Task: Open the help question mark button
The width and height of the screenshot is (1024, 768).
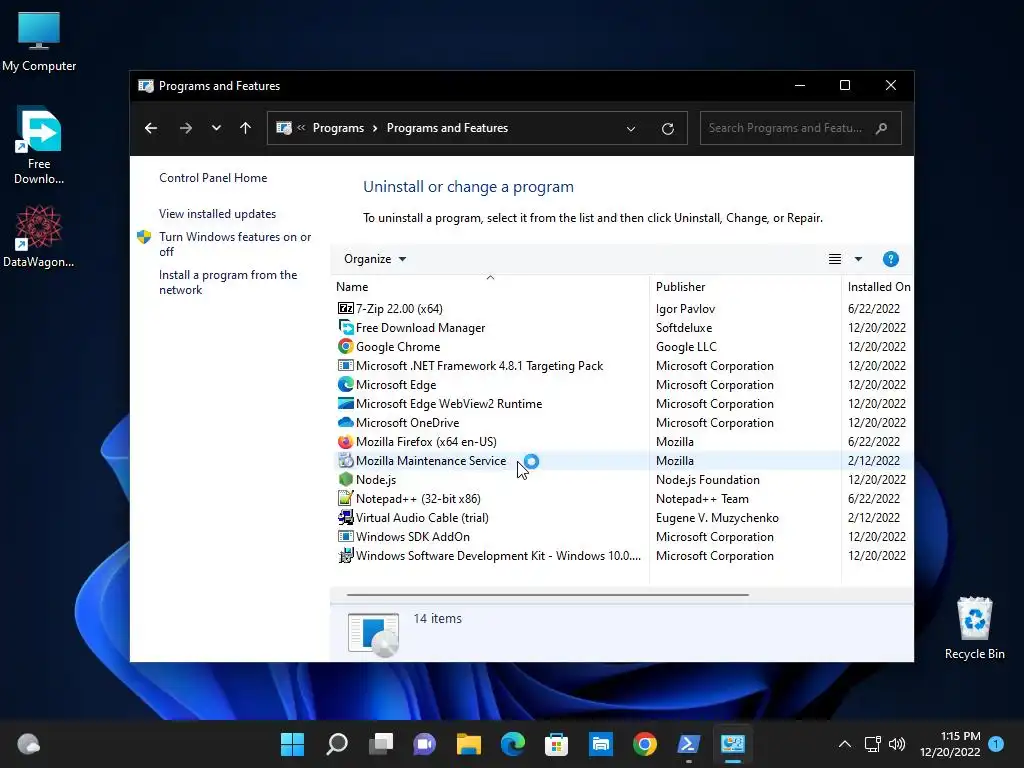Action: [890, 259]
